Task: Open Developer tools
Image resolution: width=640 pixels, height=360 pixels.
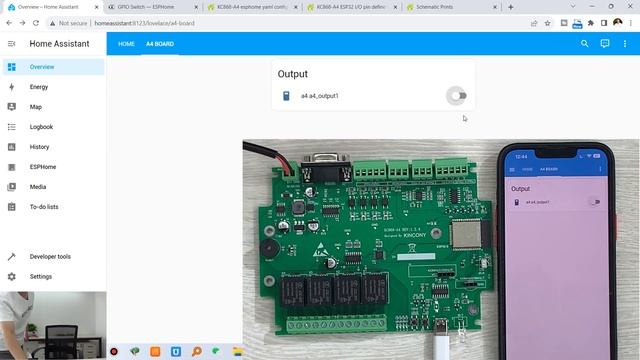Action: coord(53,257)
